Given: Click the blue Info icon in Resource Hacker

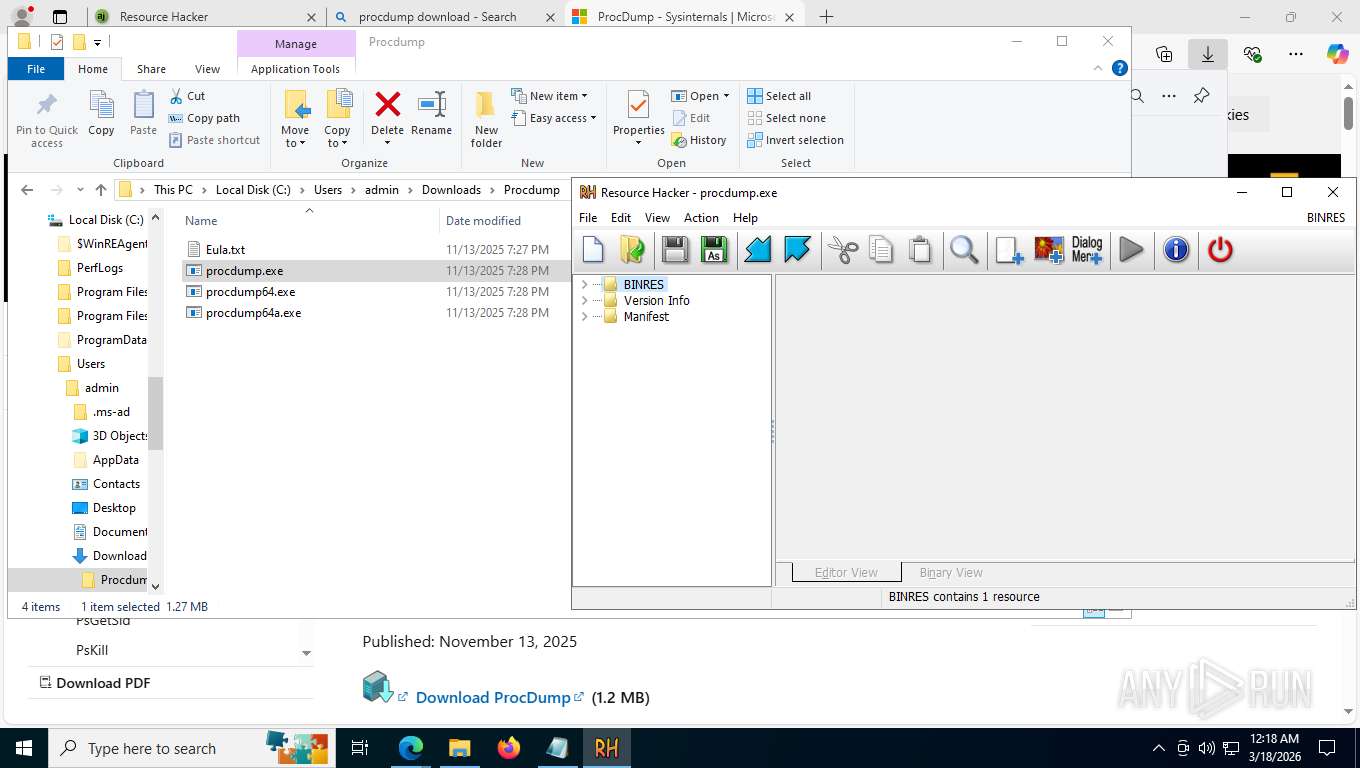Looking at the screenshot, I should click(1176, 250).
